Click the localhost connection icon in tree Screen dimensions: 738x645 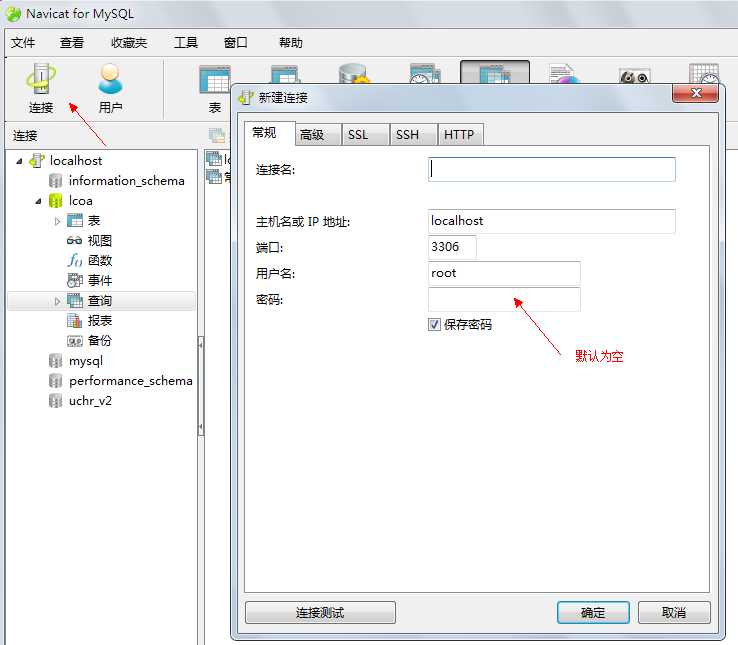point(37,161)
